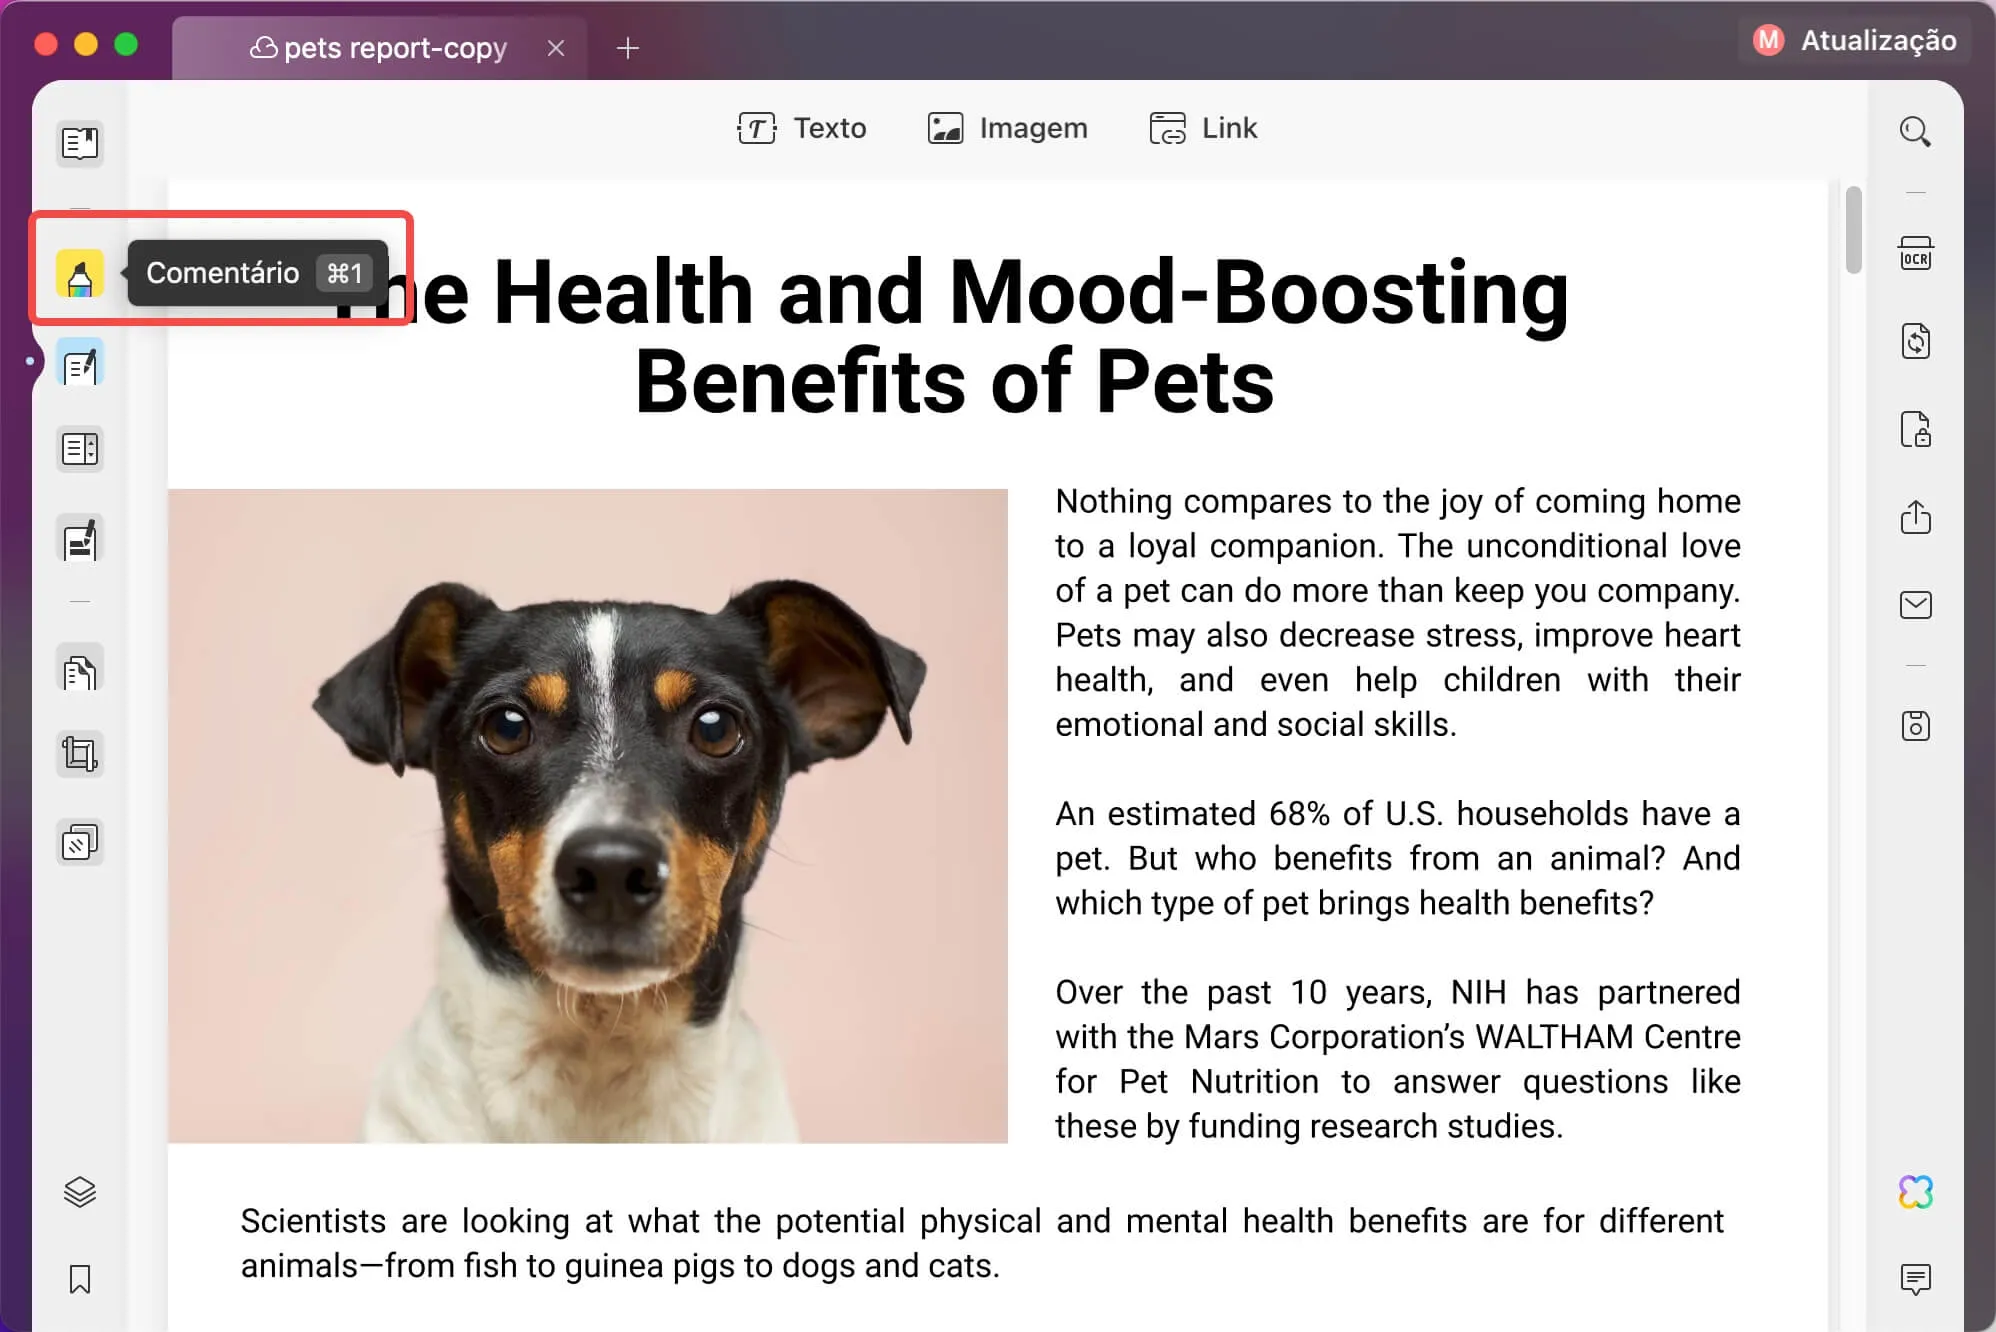The width and height of the screenshot is (1996, 1332).
Task: Select the redact tool icon
Action: pos(80,540)
